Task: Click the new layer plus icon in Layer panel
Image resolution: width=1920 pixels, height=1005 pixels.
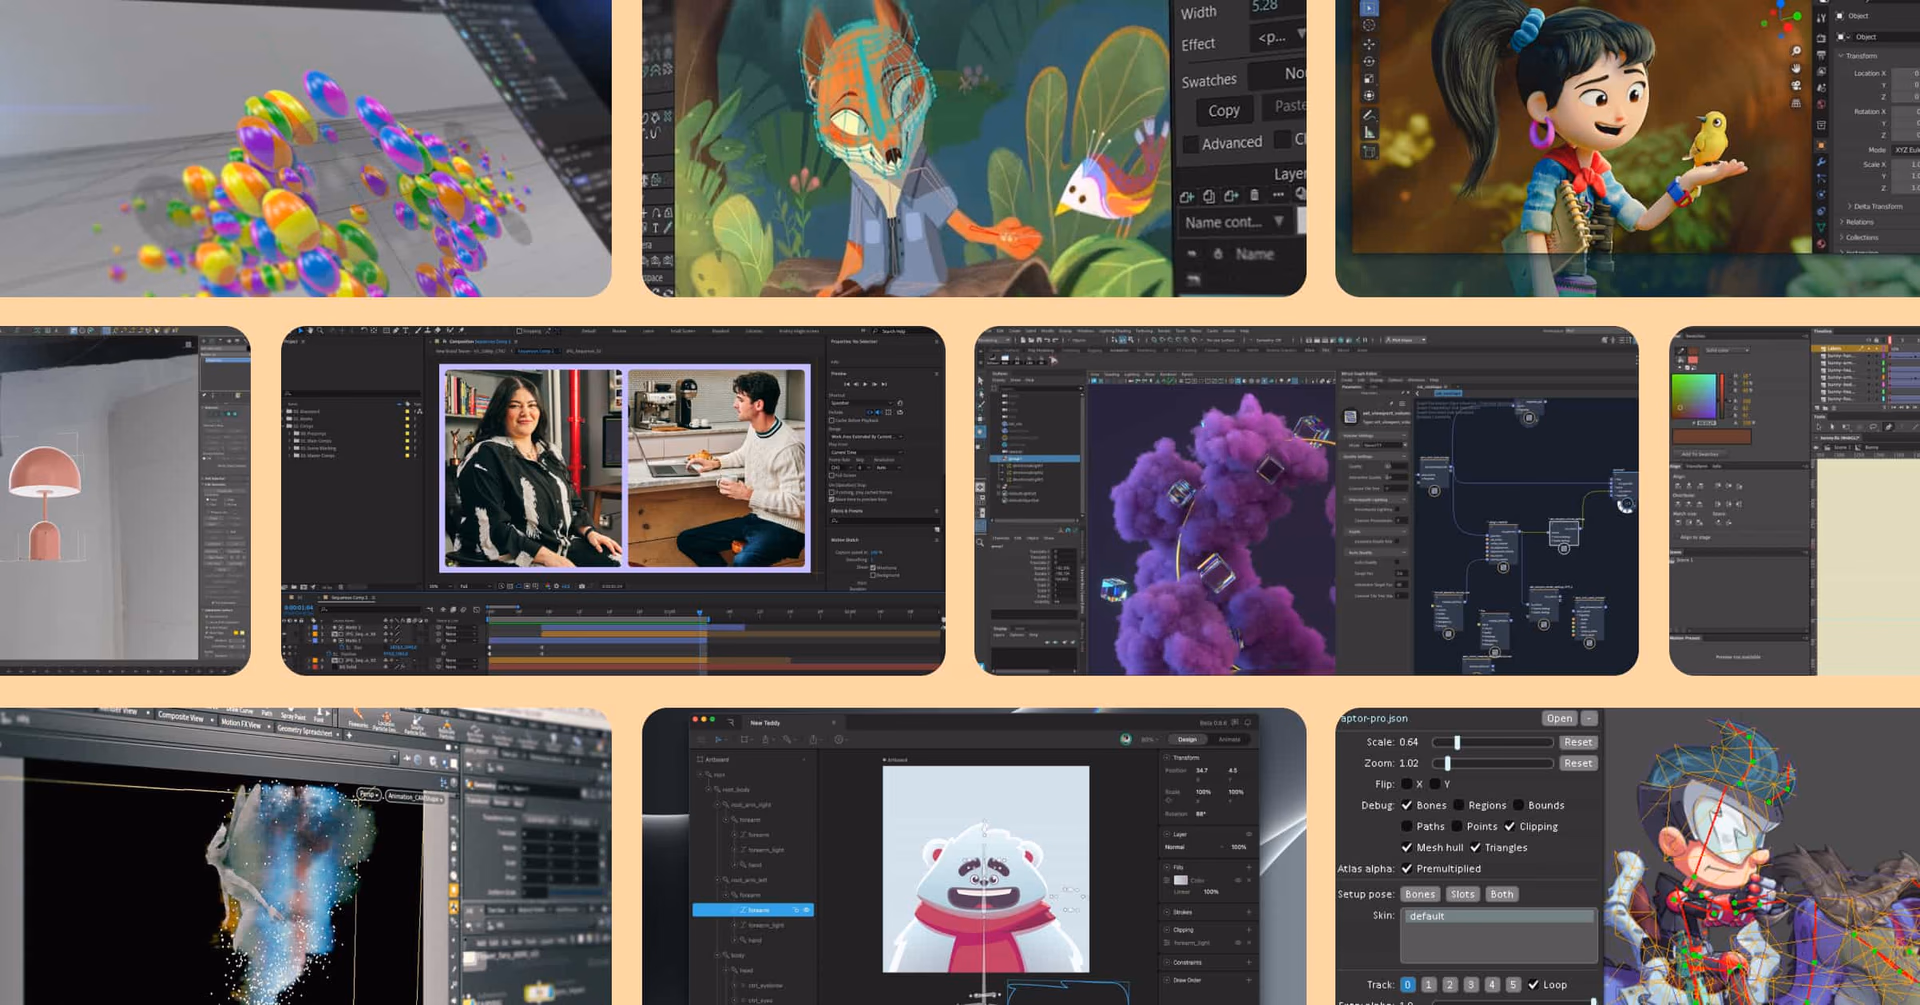Action: (1187, 197)
